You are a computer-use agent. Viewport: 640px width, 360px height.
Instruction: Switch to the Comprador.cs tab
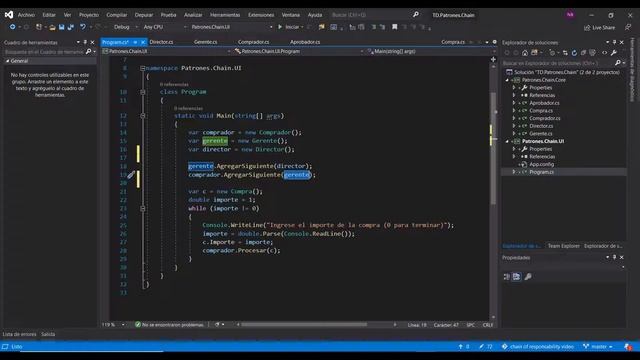pos(253,42)
